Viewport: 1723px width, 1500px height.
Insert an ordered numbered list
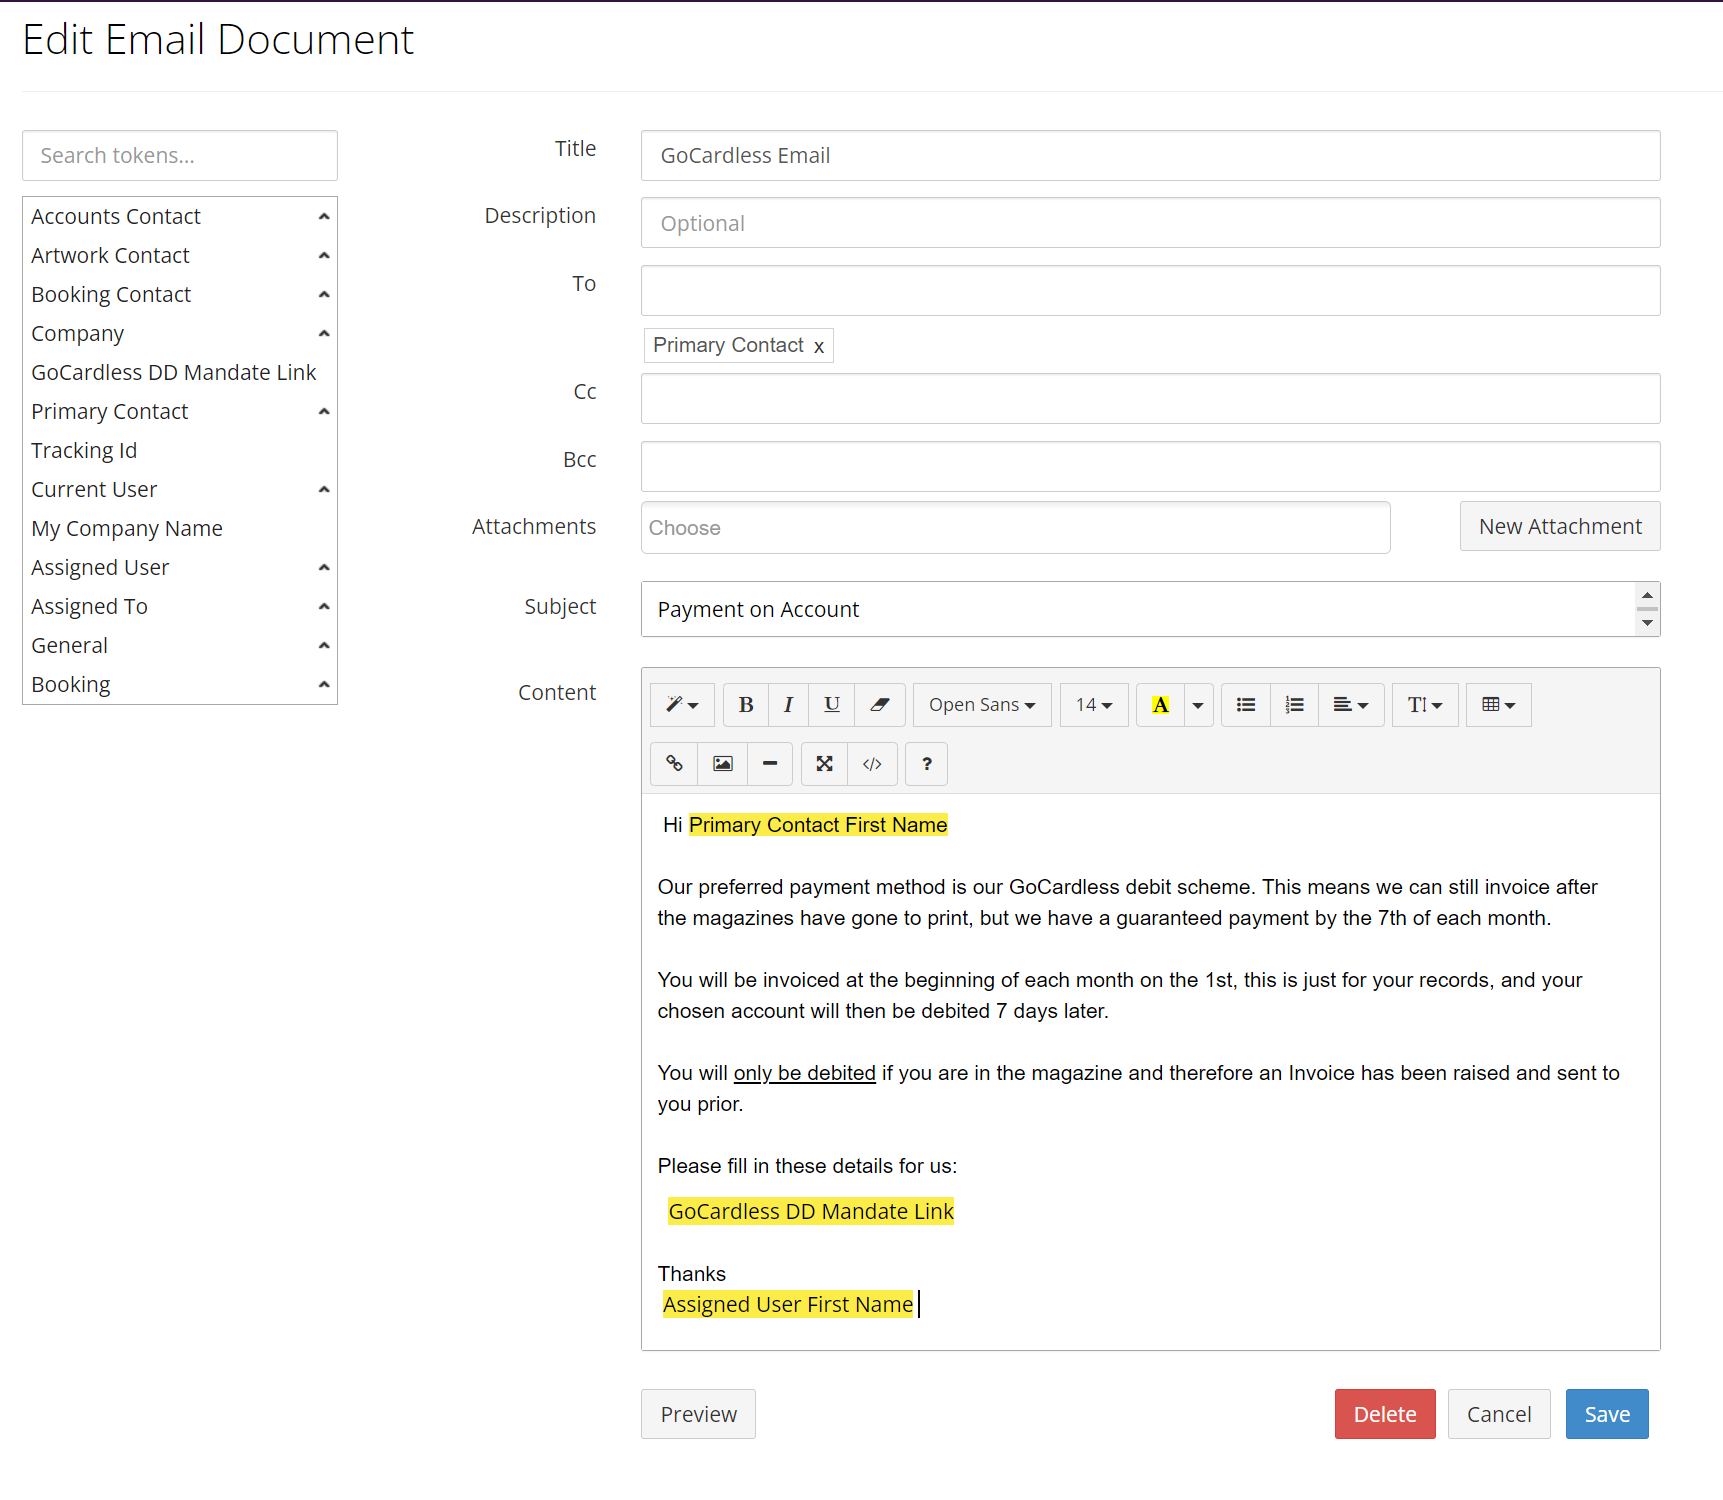[1294, 705]
